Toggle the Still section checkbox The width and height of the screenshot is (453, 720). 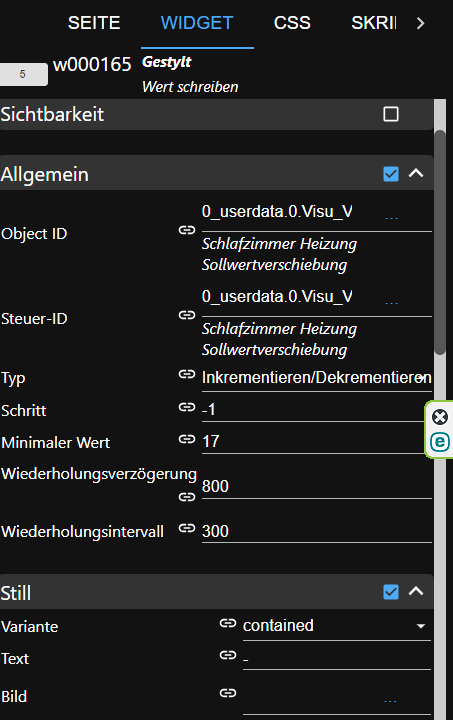pyautogui.click(x=391, y=592)
